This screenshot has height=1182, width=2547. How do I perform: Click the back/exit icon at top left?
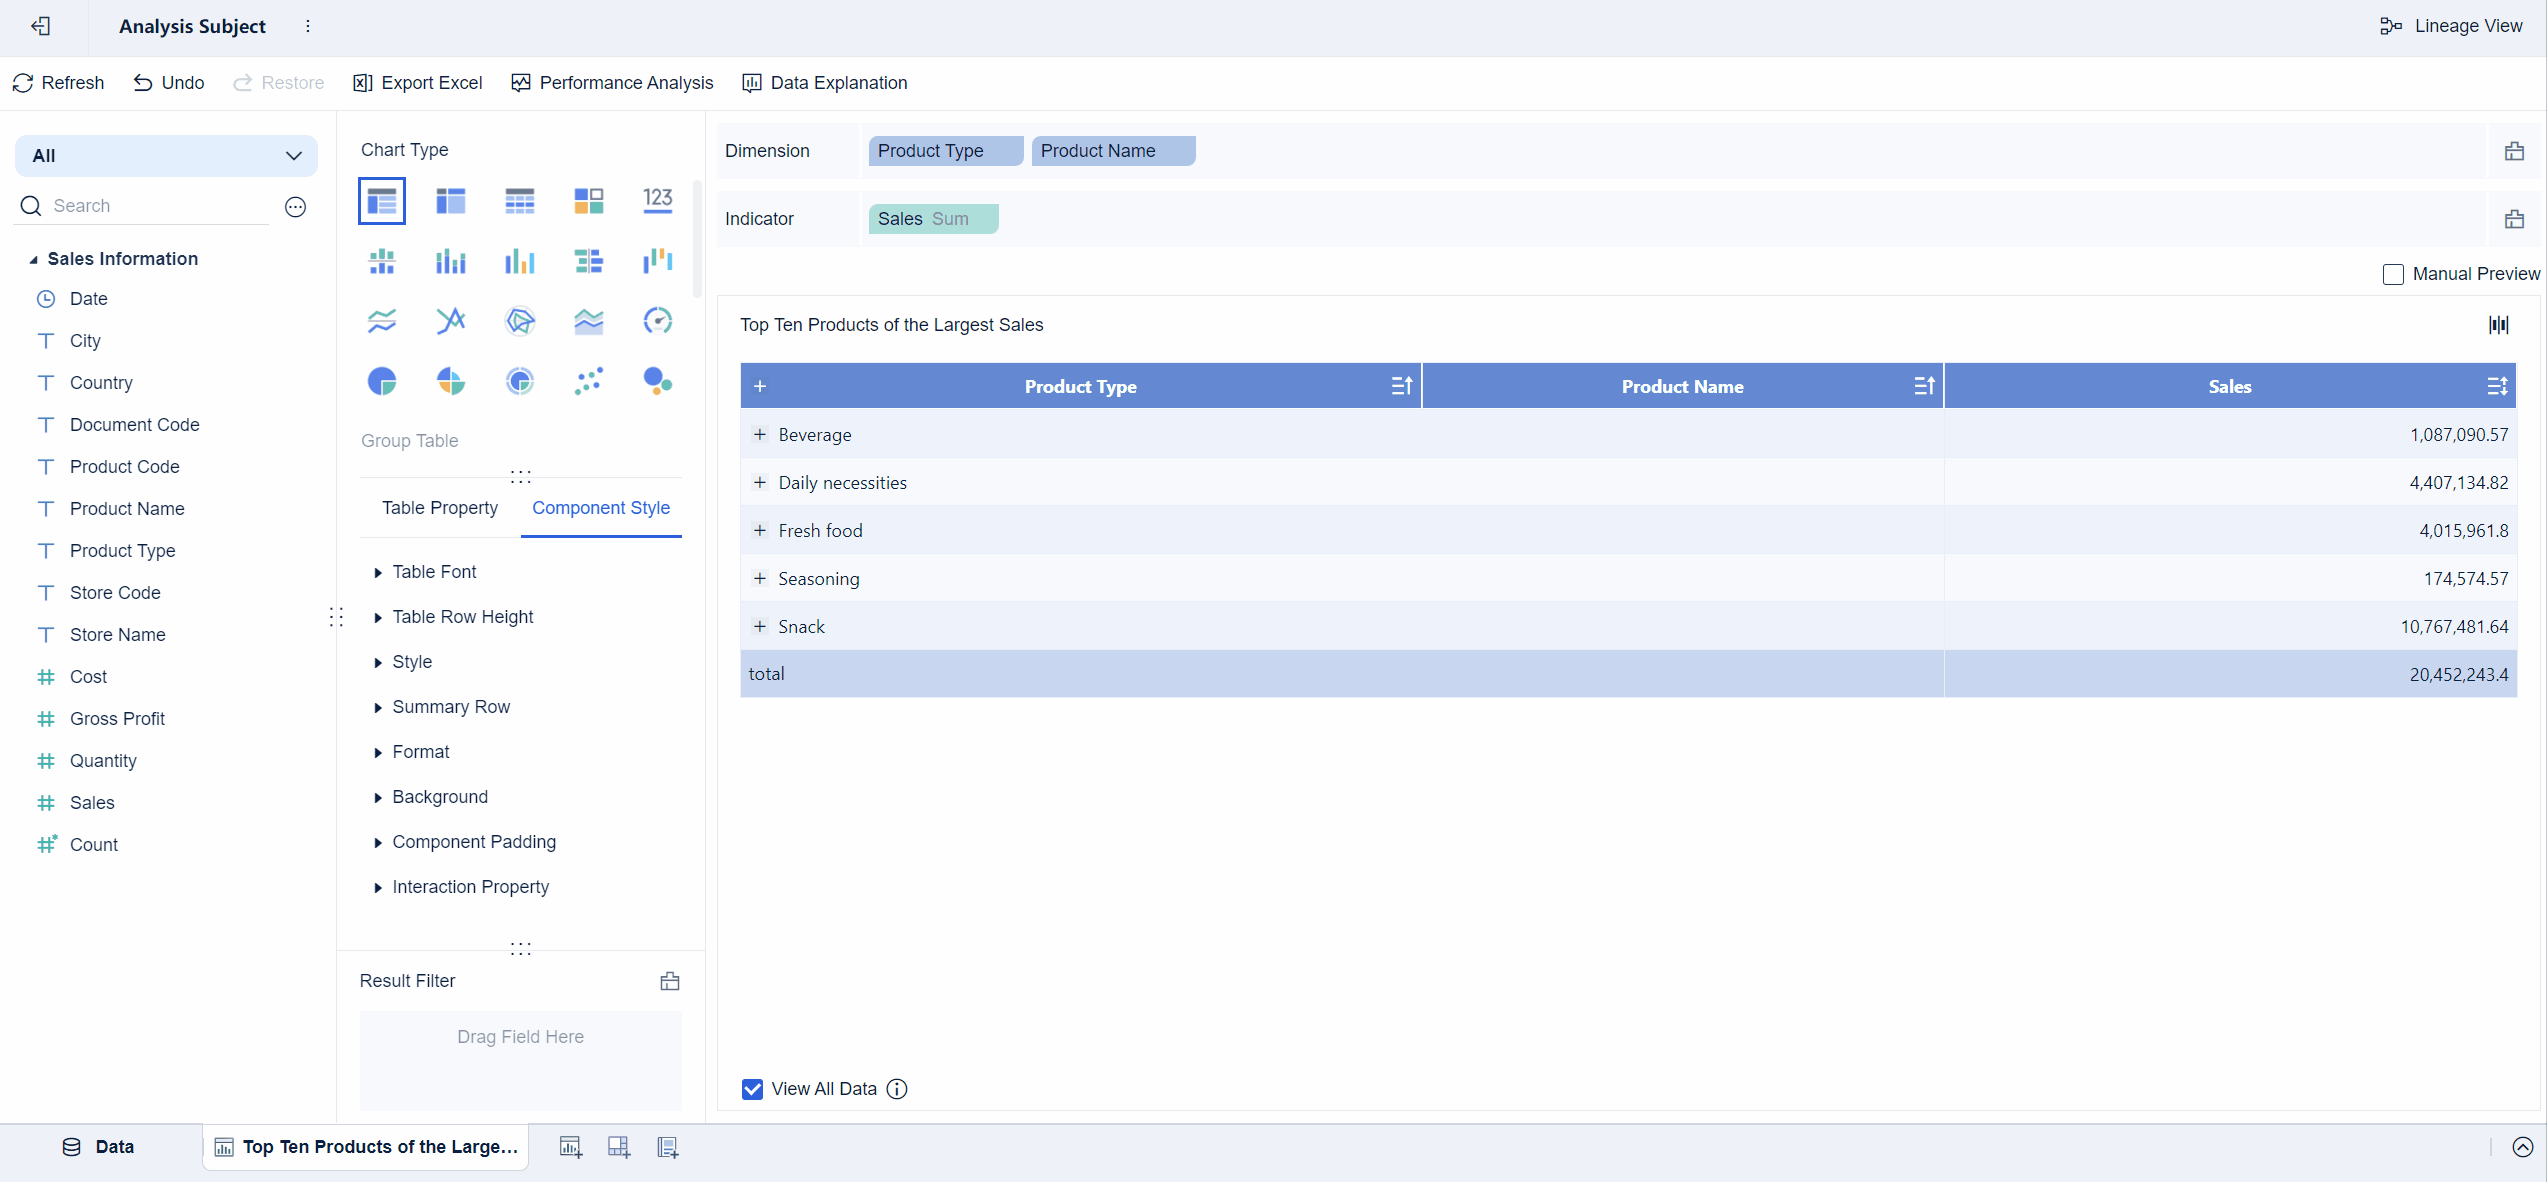point(41,26)
